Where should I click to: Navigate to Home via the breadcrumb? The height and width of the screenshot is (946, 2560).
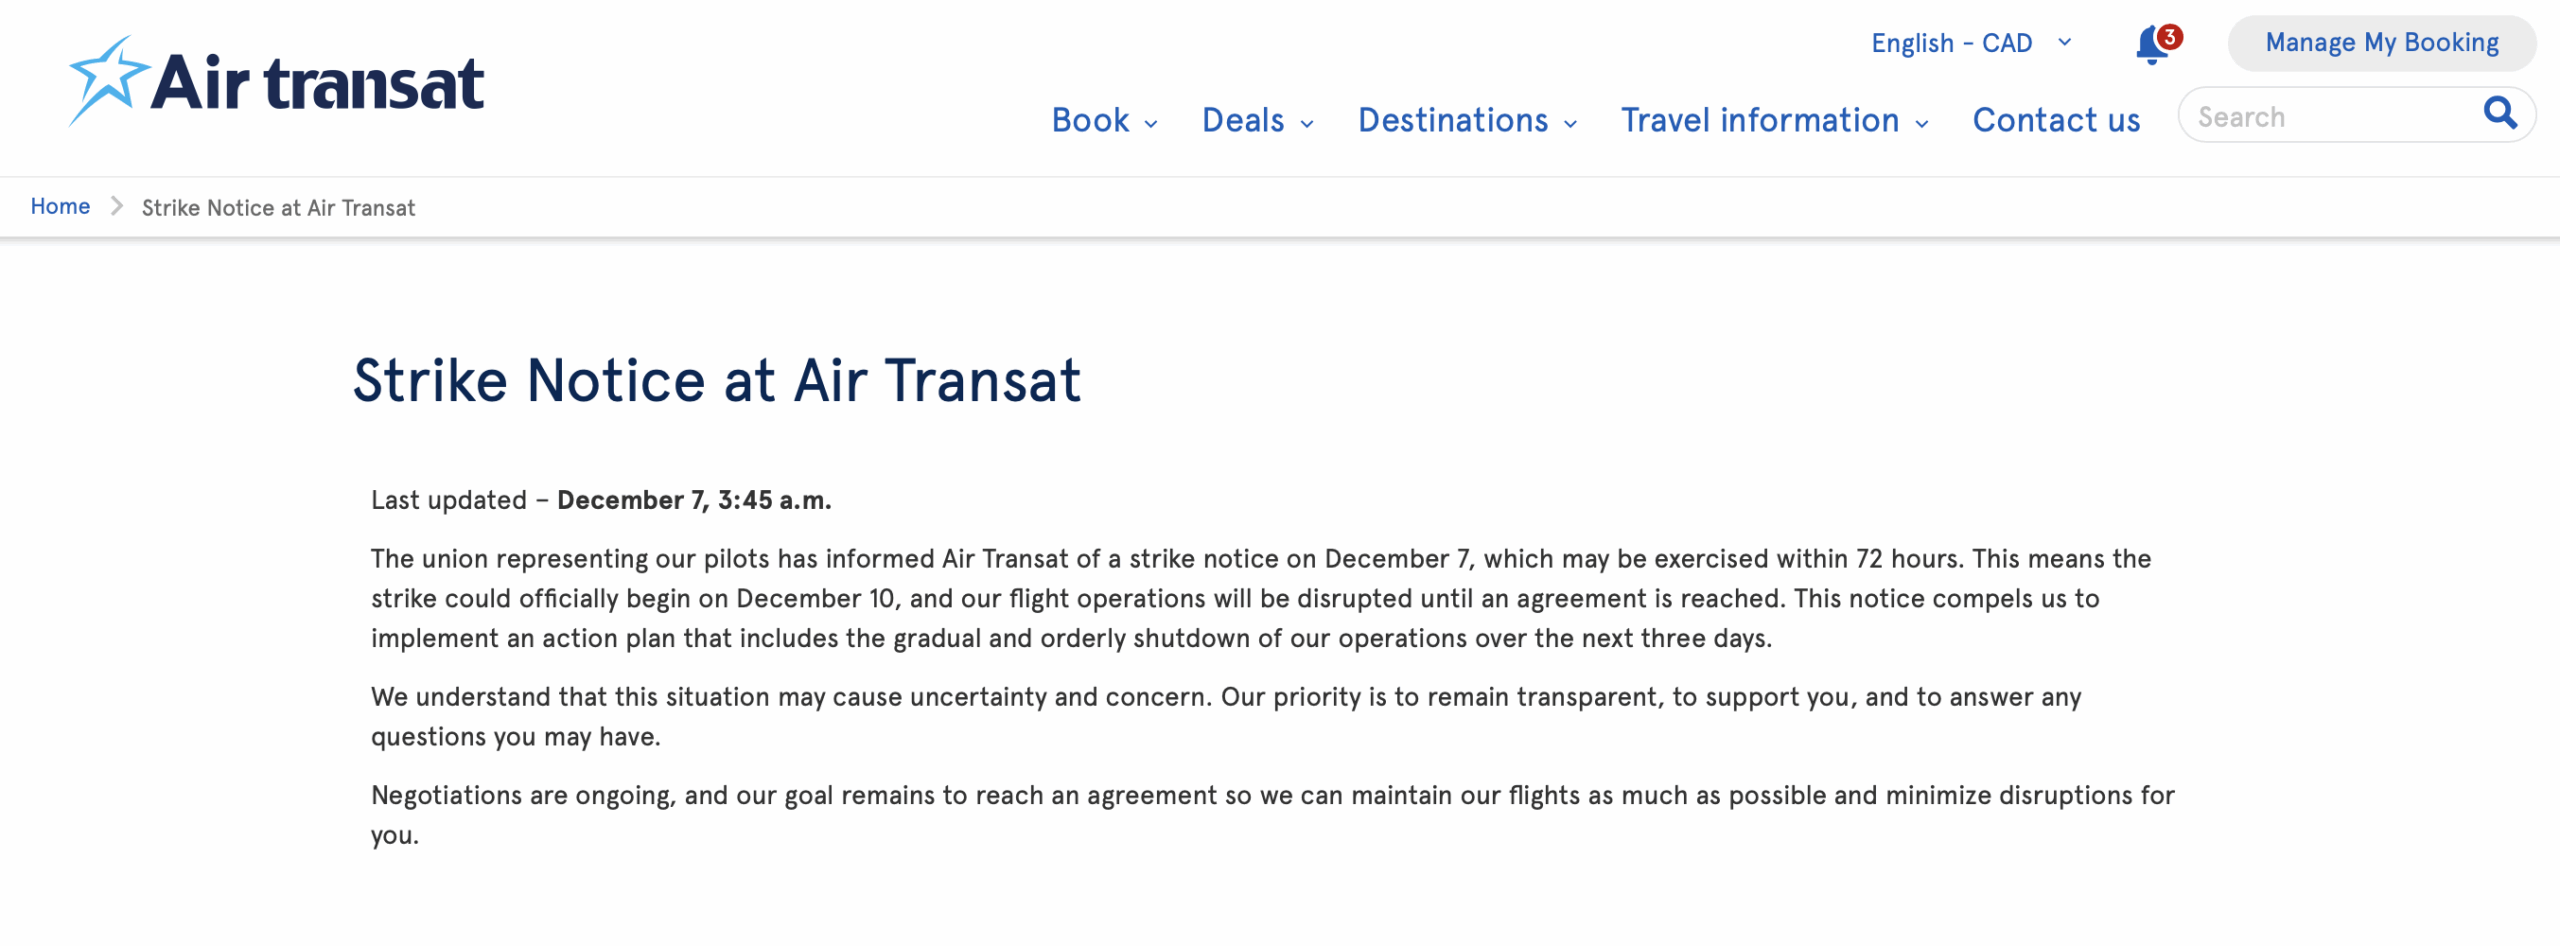[60, 205]
